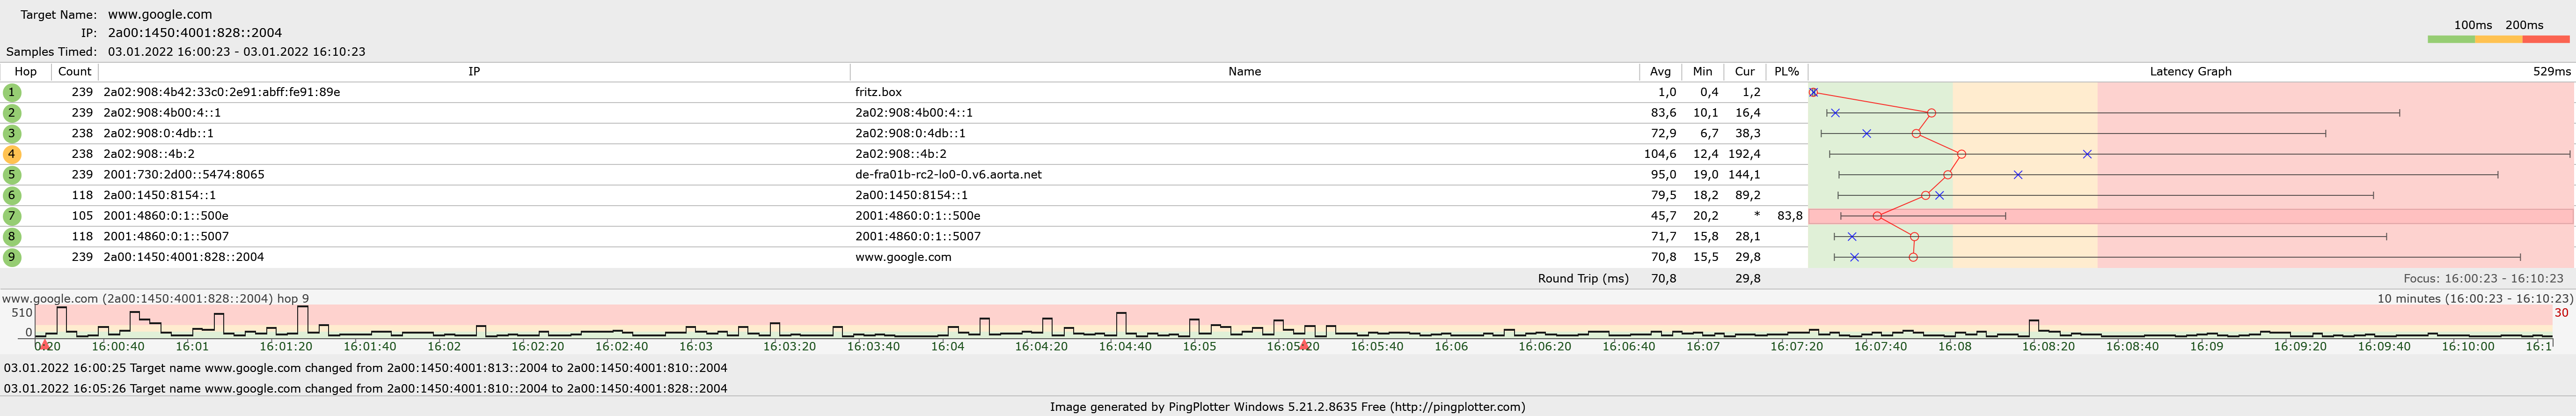The height and width of the screenshot is (416, 2576).
Task: Click the orange 200ms legend swatch
Action: point(2498,39)
